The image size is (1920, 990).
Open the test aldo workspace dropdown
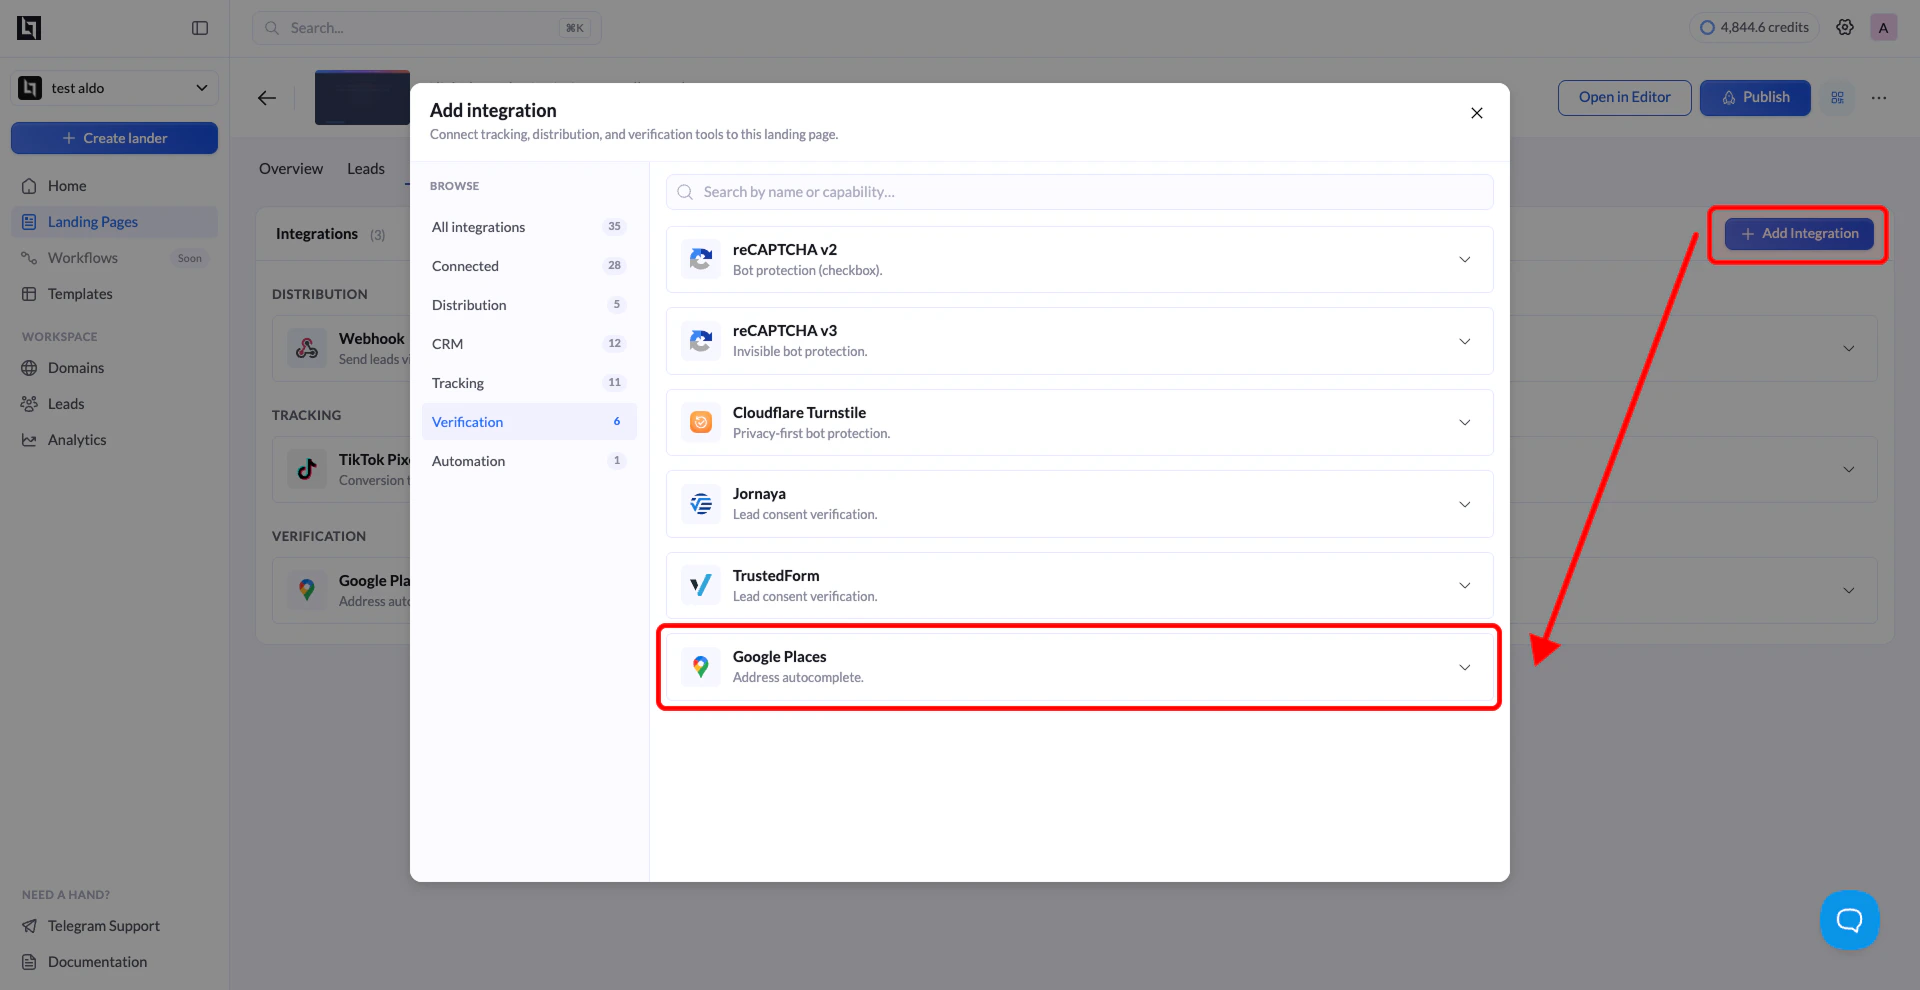[x=115, y=88]
